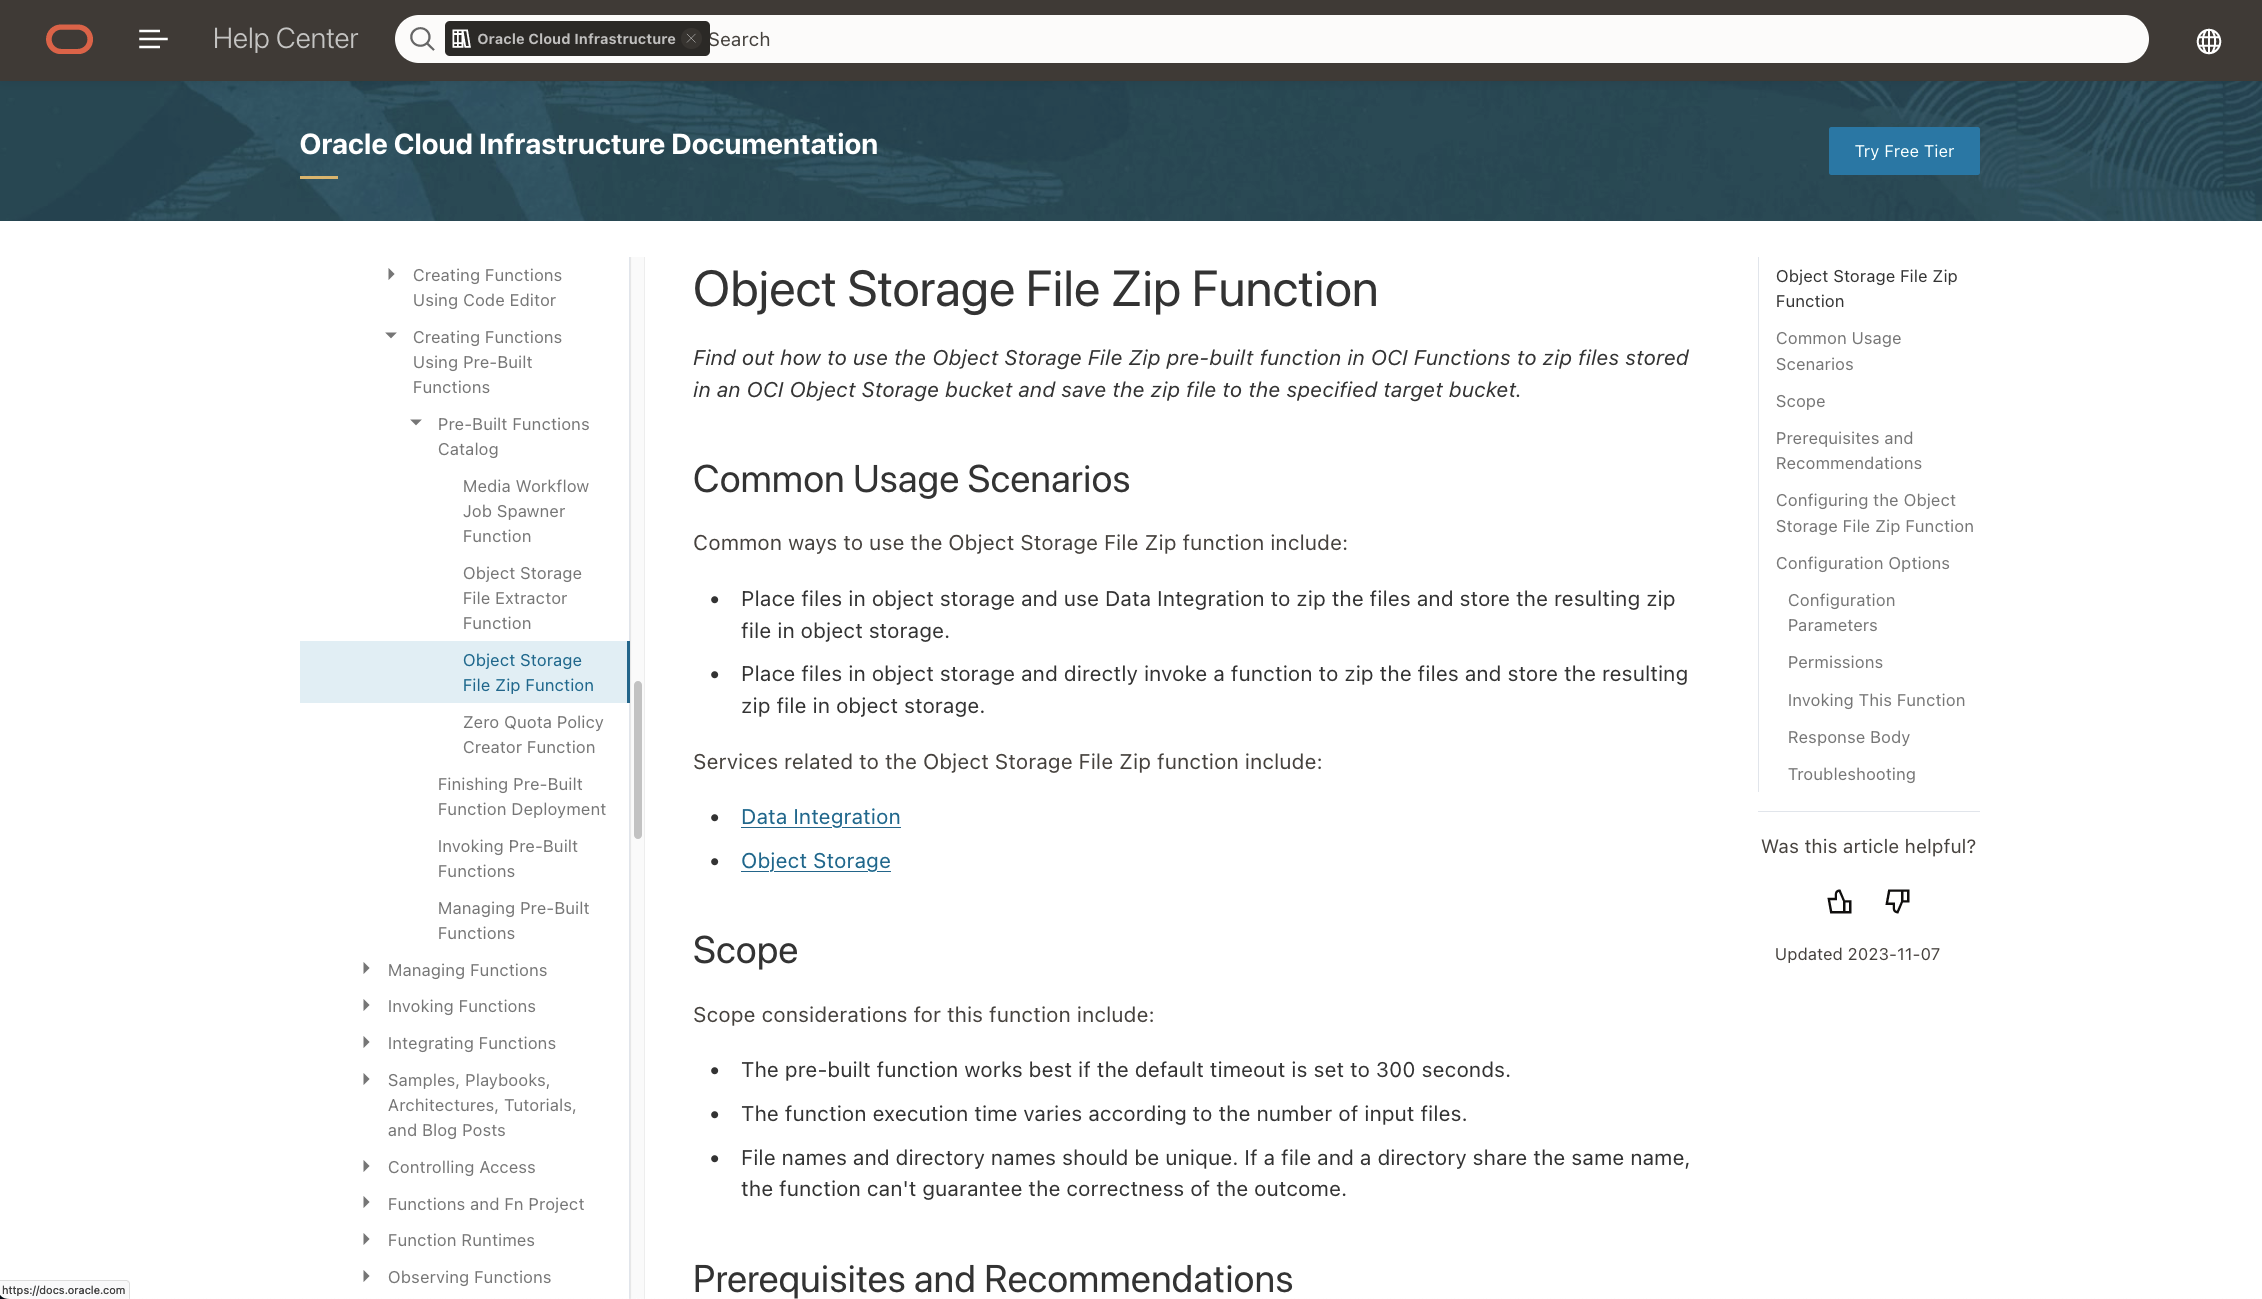Screen dimensions: 2262x1299
Task: Follow the Object Storage hyperlink
Action: point(815,860)
